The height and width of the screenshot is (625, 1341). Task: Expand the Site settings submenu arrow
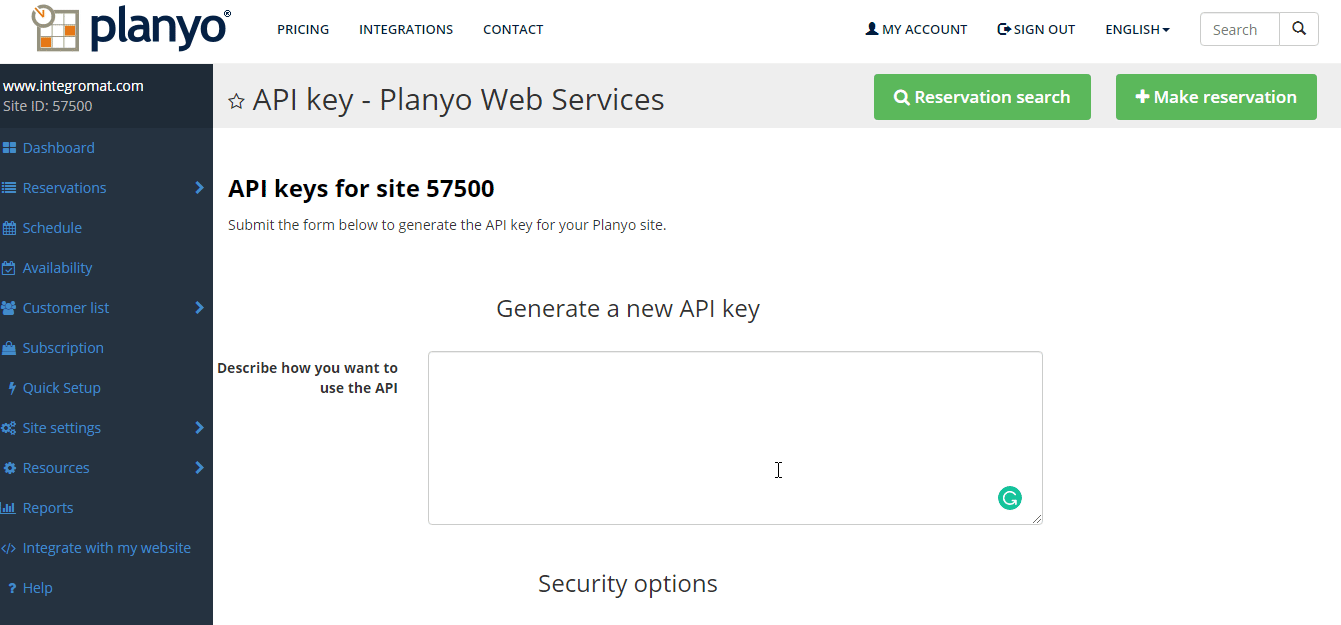point(199,428)
